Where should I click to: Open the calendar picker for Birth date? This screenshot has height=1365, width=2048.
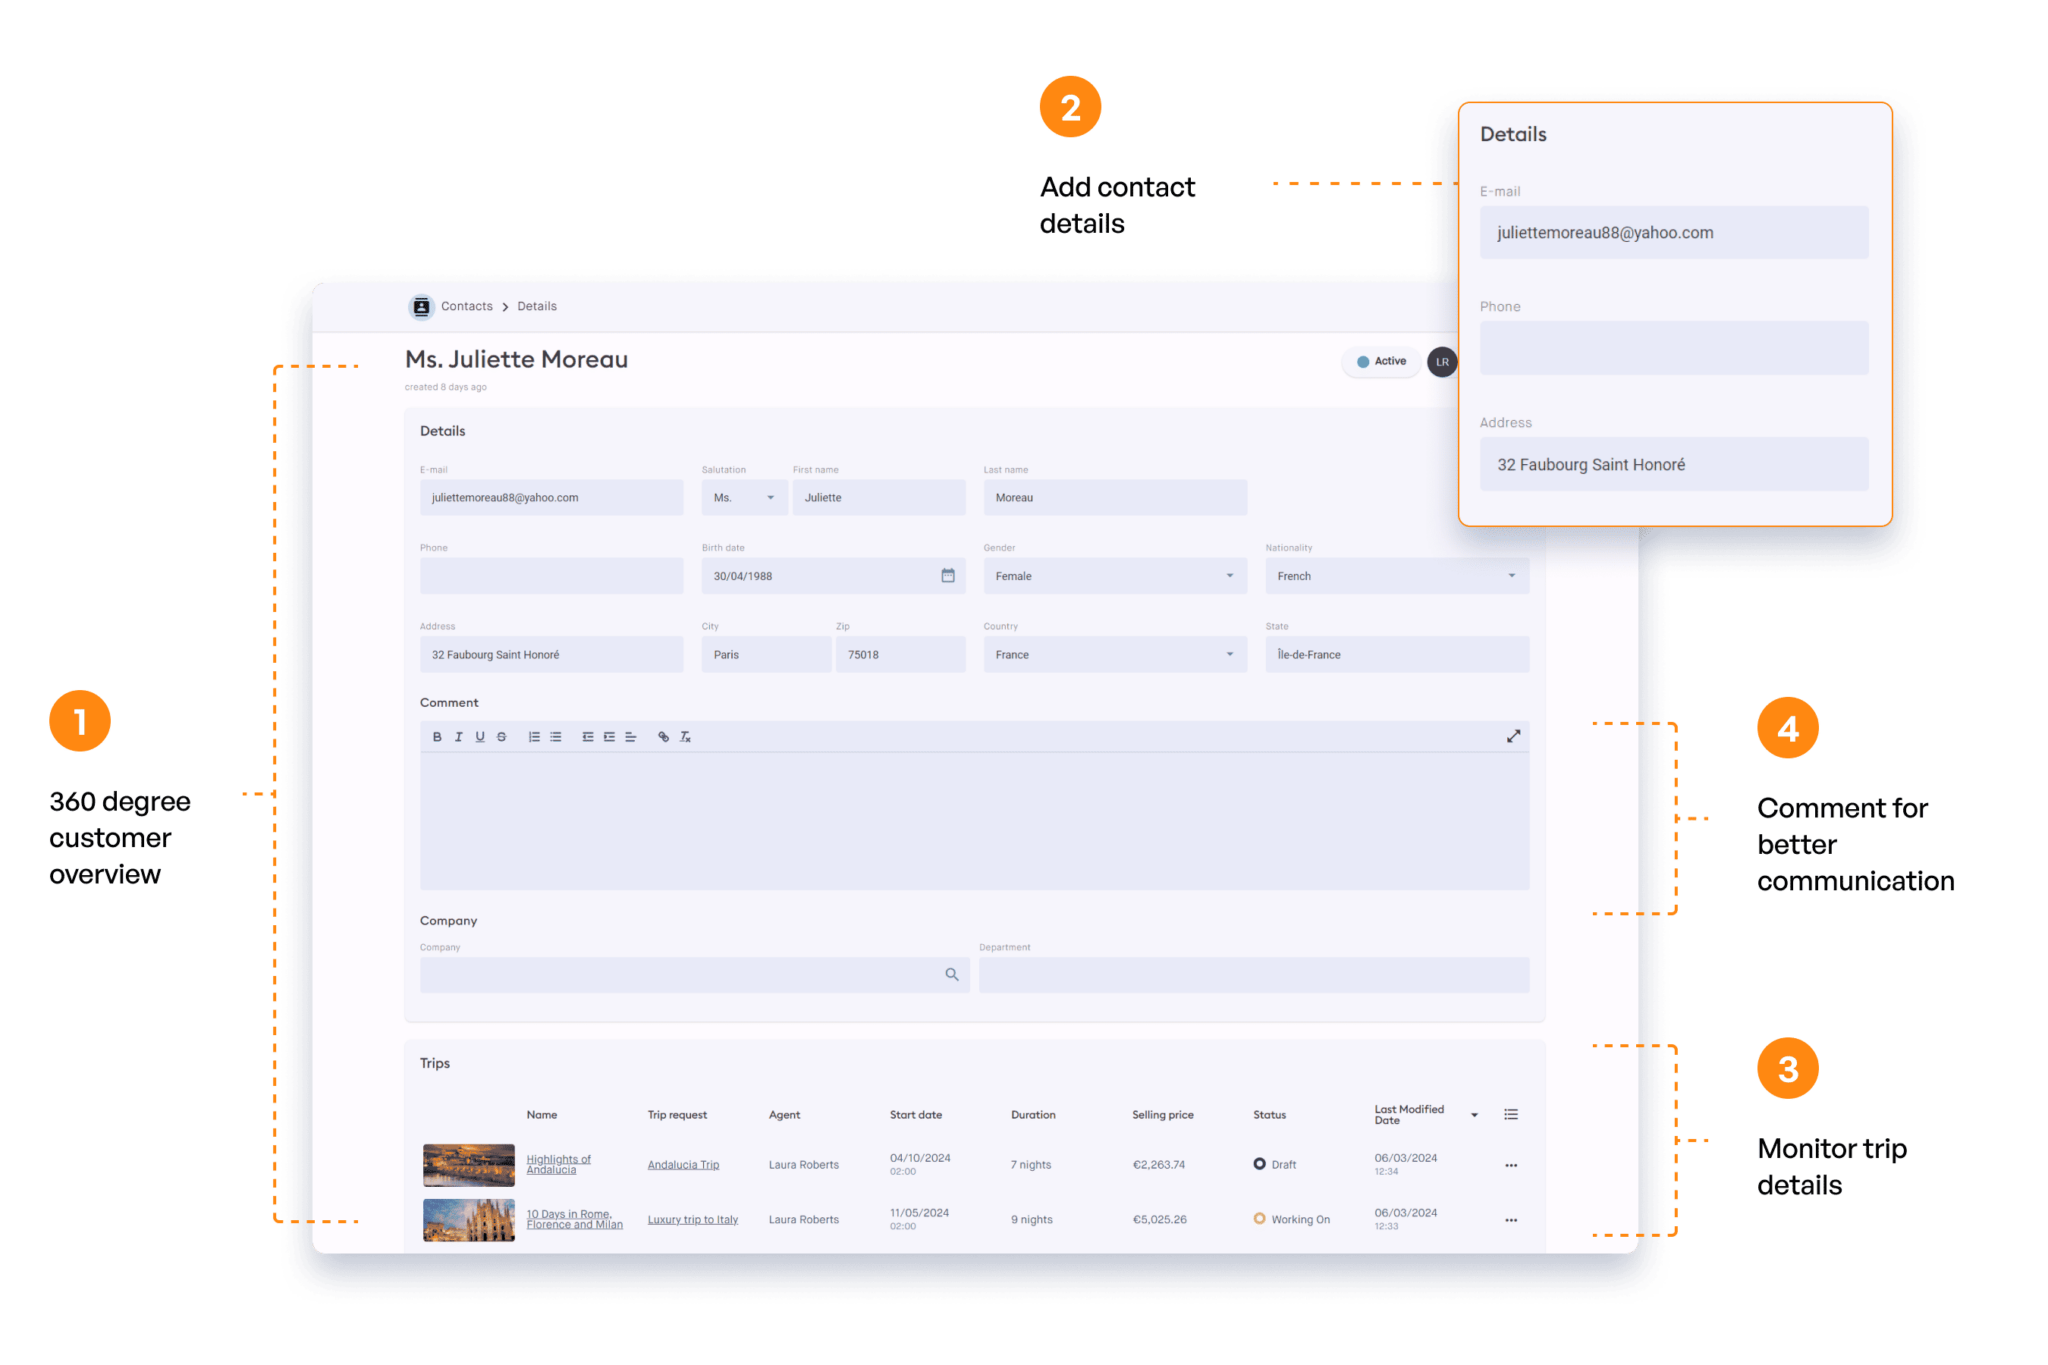(947, 576)
